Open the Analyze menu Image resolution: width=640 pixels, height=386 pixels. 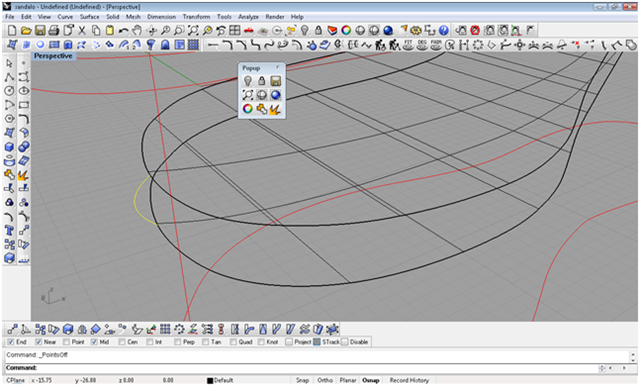(x=249, y=17)
